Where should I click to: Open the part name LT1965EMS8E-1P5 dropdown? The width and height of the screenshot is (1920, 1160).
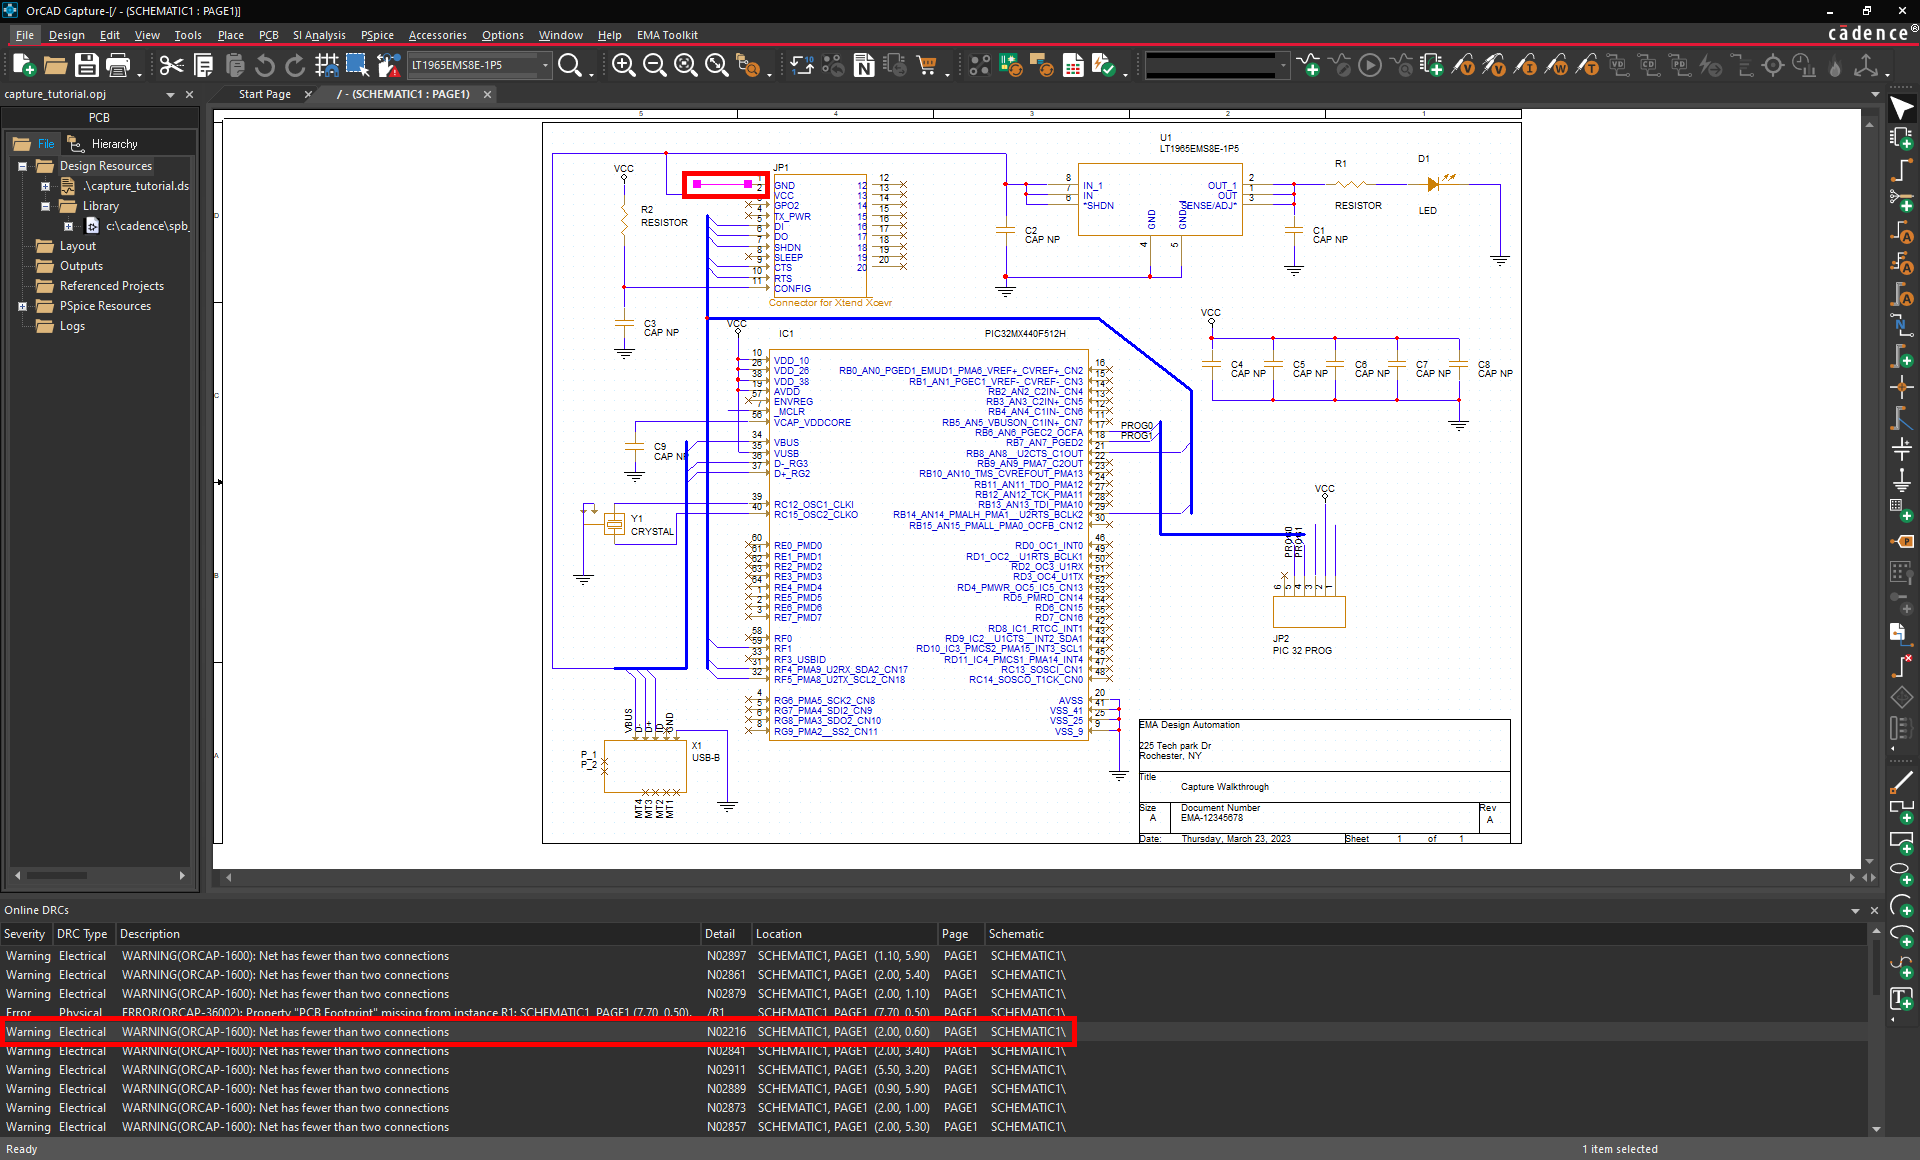click(545, 66)
